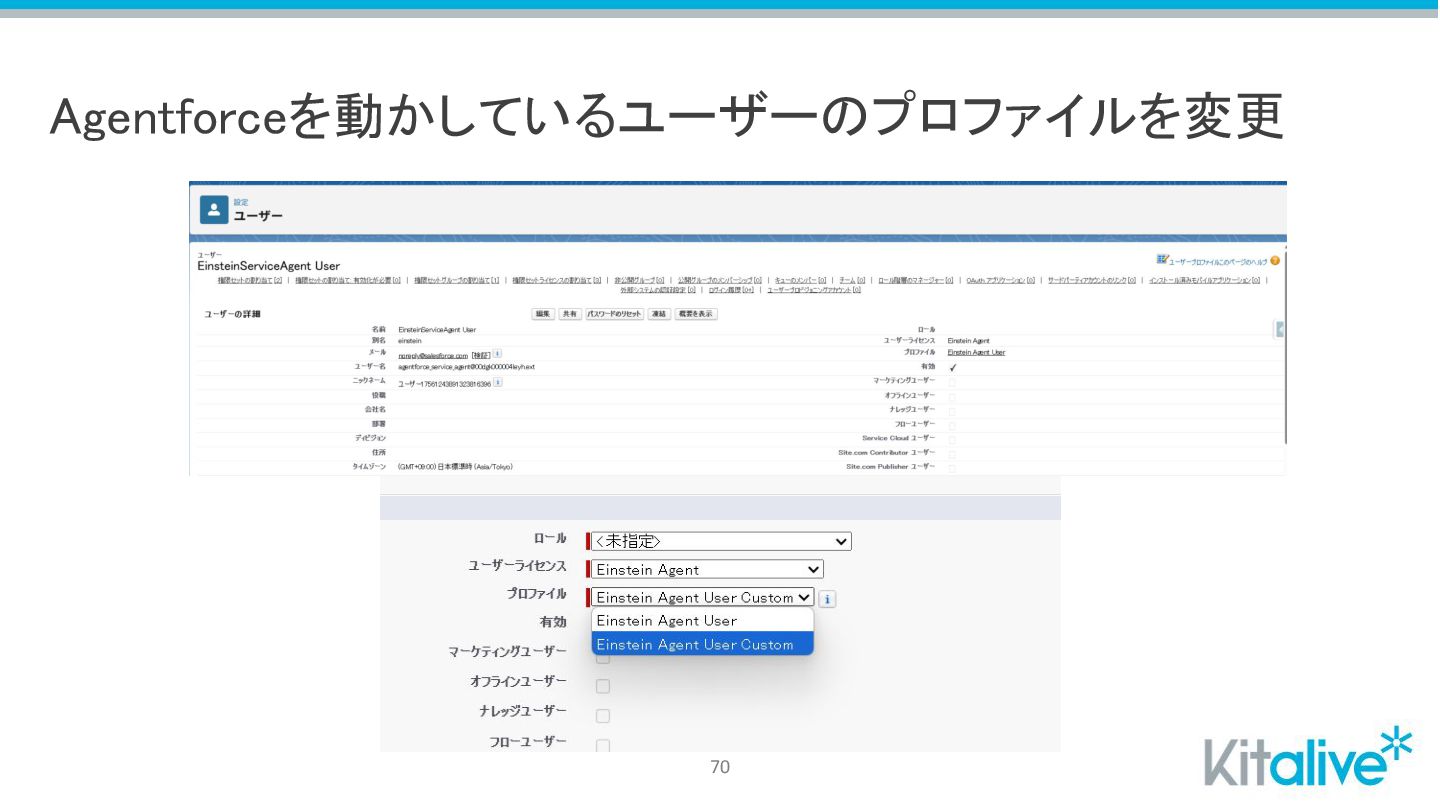Open 権限セットグループの割り当て [1] link
Viewport: 1440px width, 810px height.
(457, 280)
